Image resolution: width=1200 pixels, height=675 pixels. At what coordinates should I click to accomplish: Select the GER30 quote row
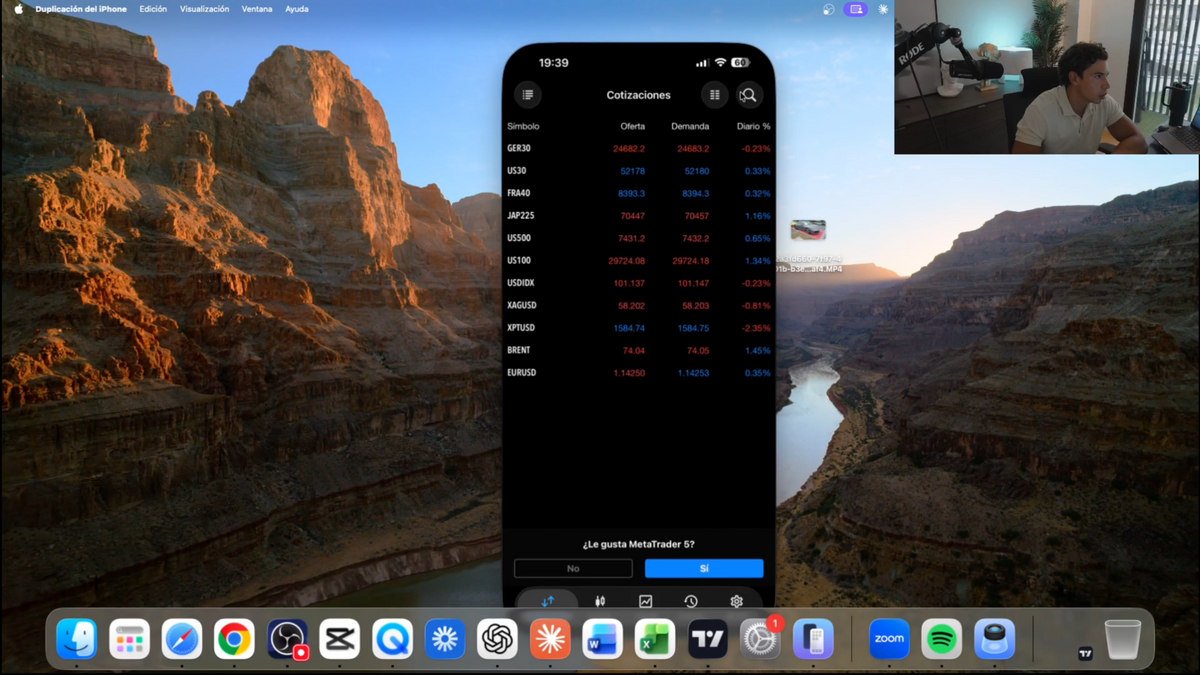(x=638, y=148)
